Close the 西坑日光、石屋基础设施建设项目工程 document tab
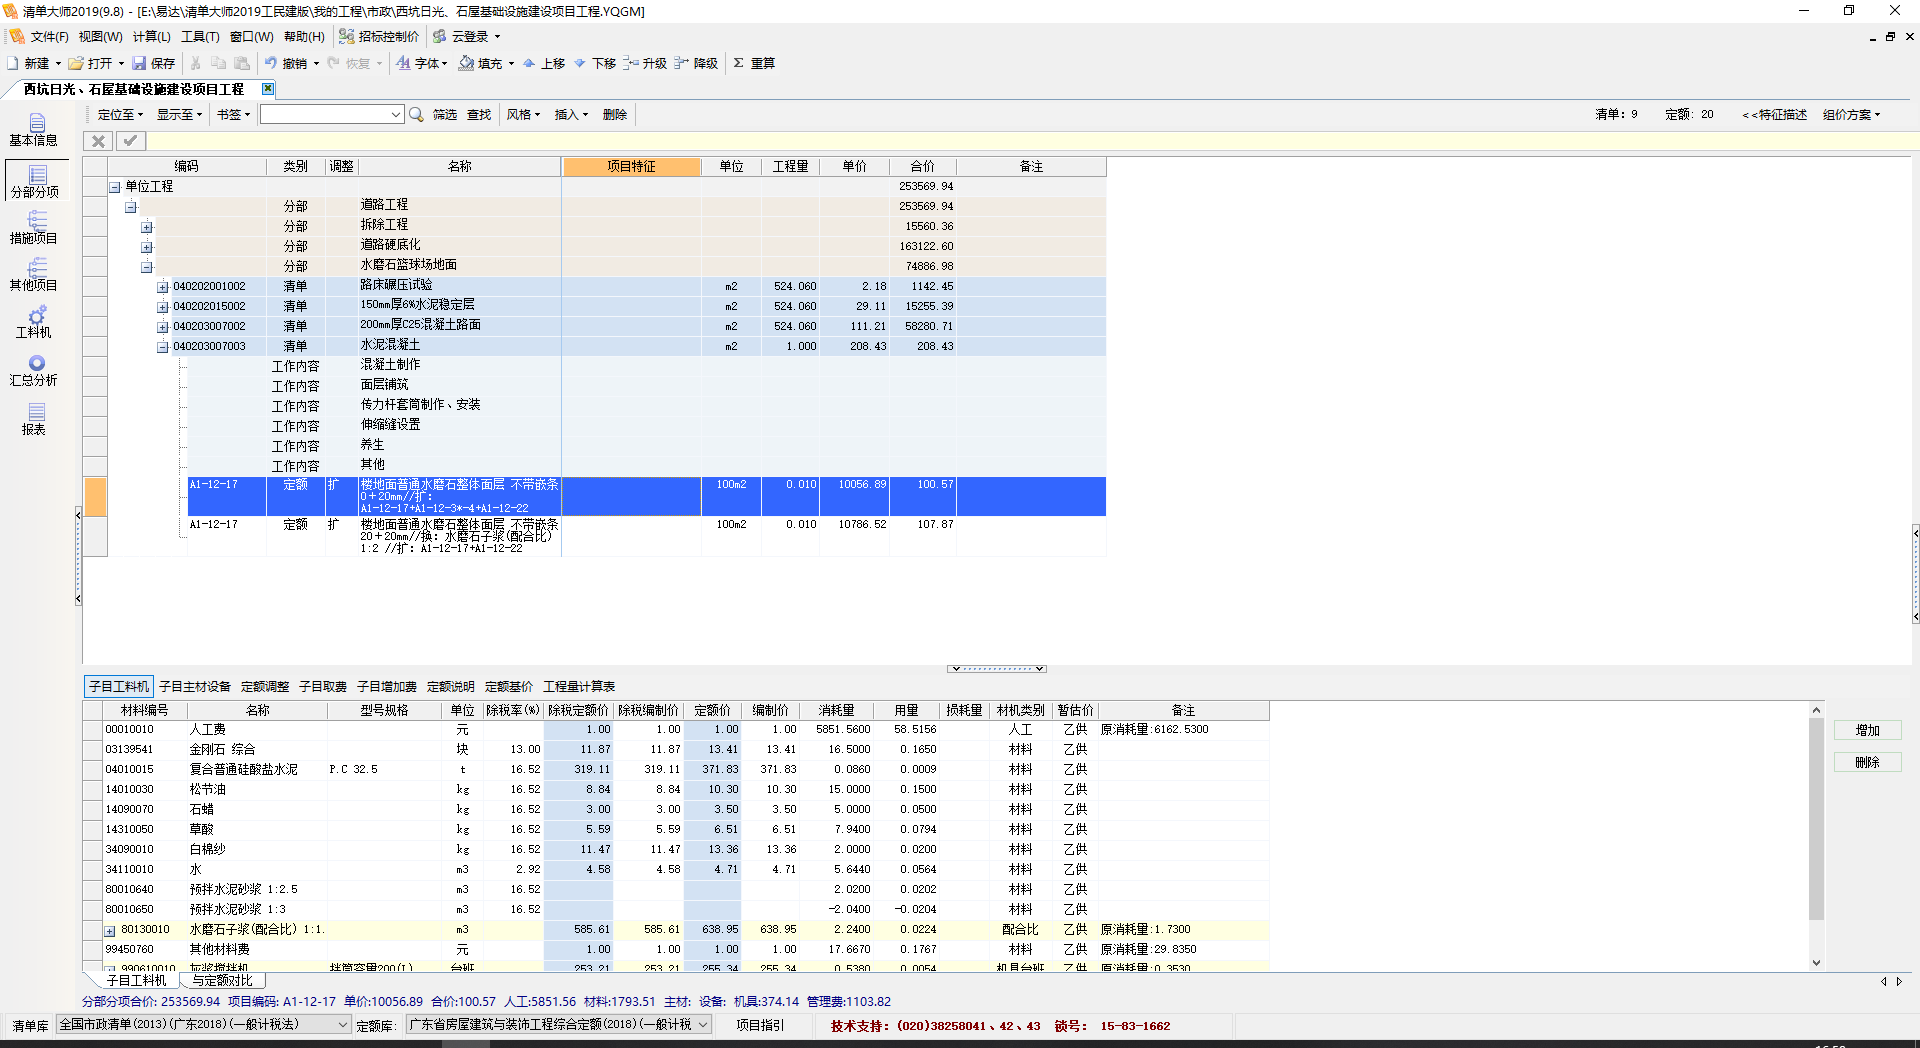1920x1048 pixels. pos(268,89)
